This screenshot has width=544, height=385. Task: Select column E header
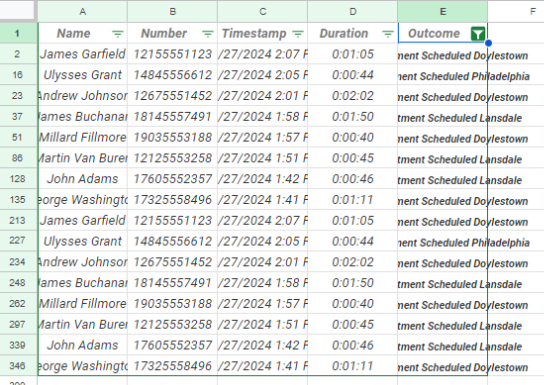pyautogui.click(x=443, y=11)
